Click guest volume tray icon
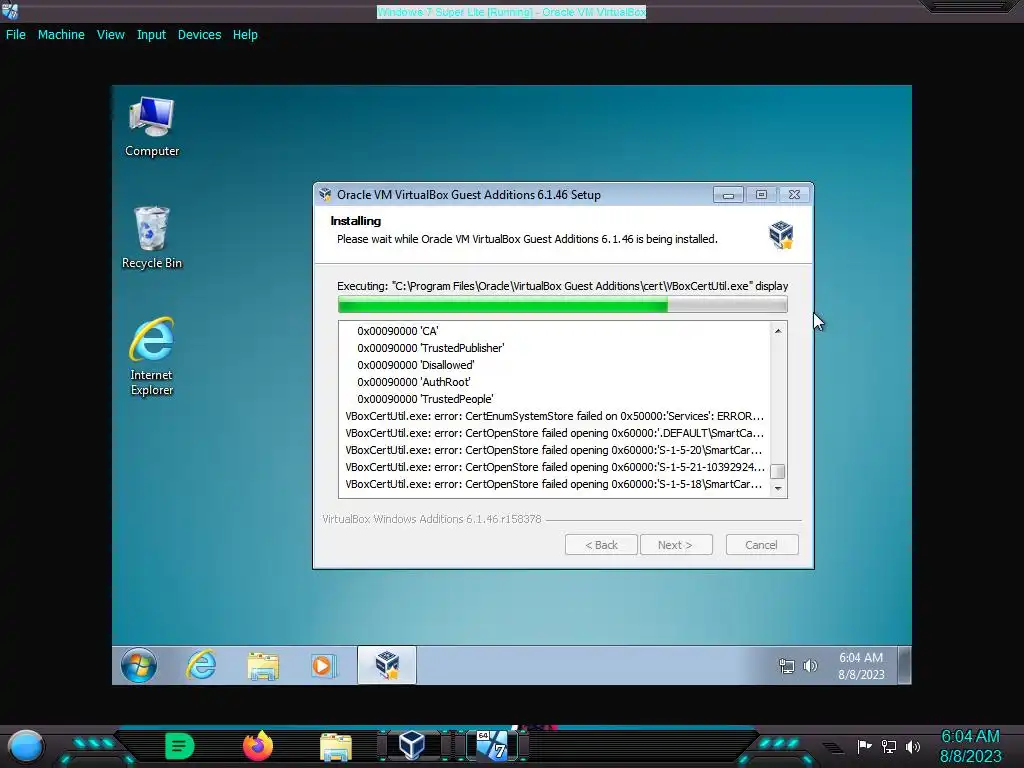Viewport: 1024px width, 768px height. 810,666
